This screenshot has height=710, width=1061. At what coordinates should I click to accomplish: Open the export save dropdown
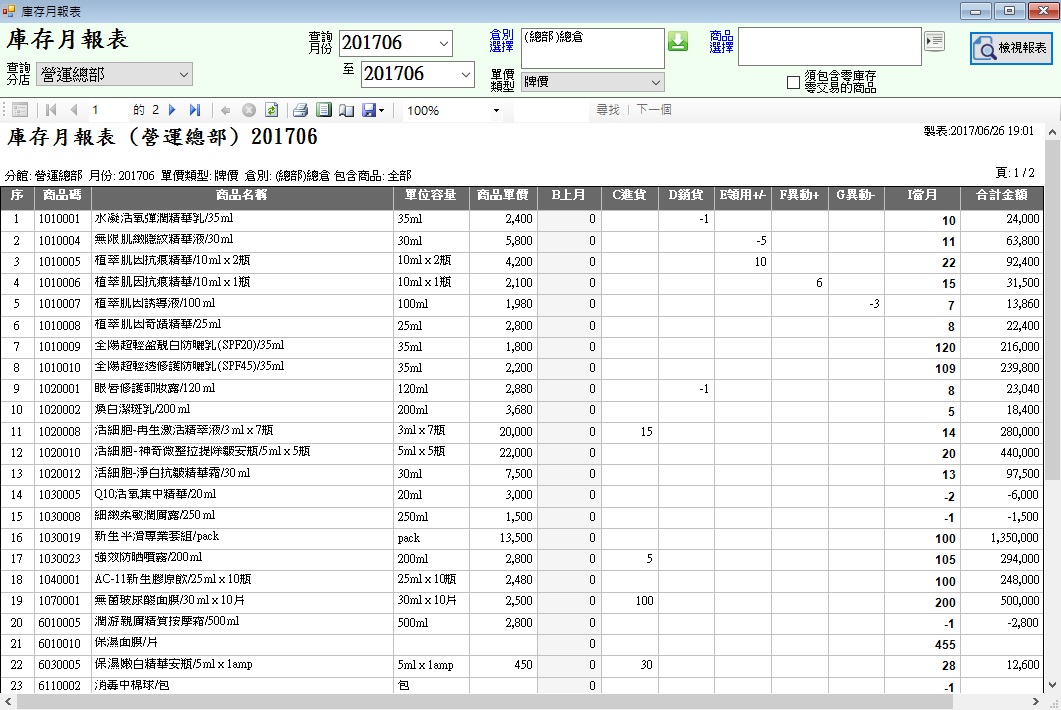(x=381, y=110)
